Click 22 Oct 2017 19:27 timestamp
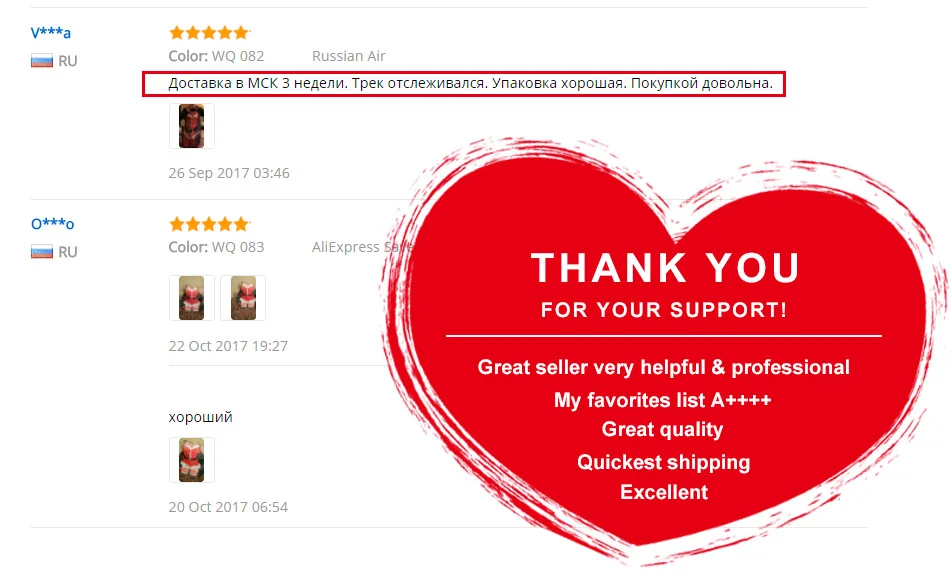The width and height of the screenshot is (950, 586). 228,345
